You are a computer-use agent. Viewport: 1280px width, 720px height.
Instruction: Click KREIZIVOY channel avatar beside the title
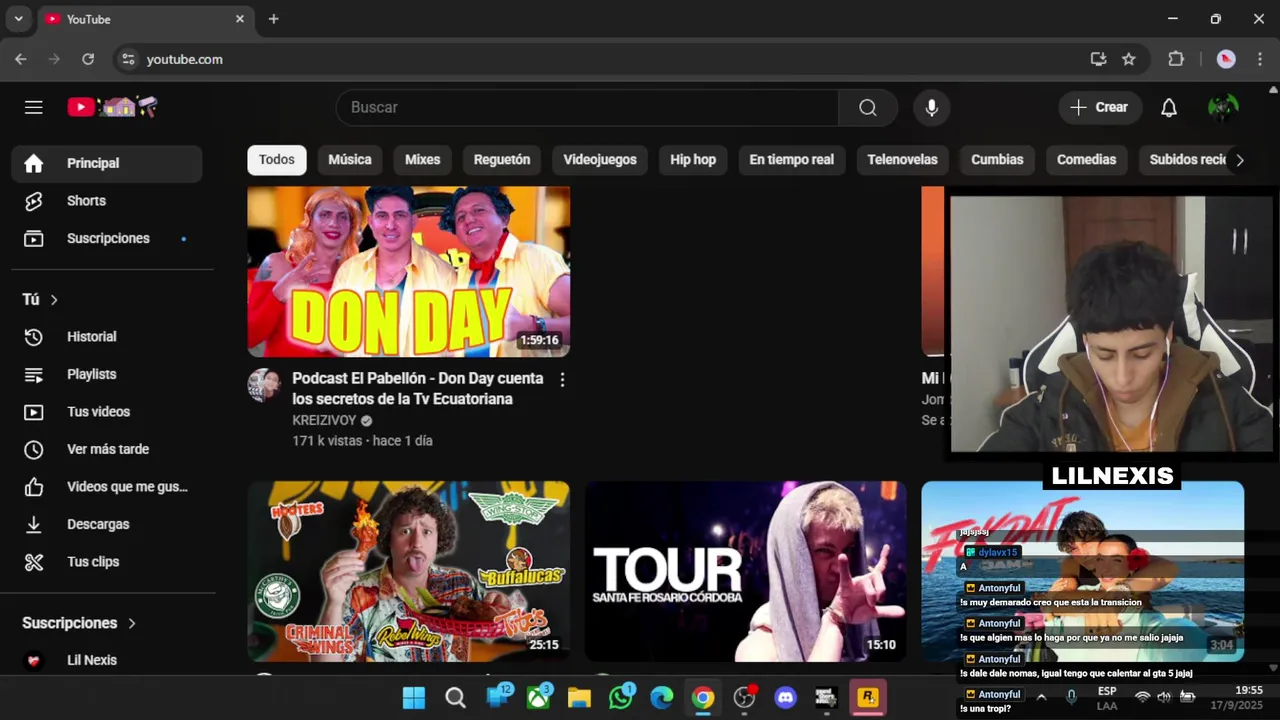point(265,385)
